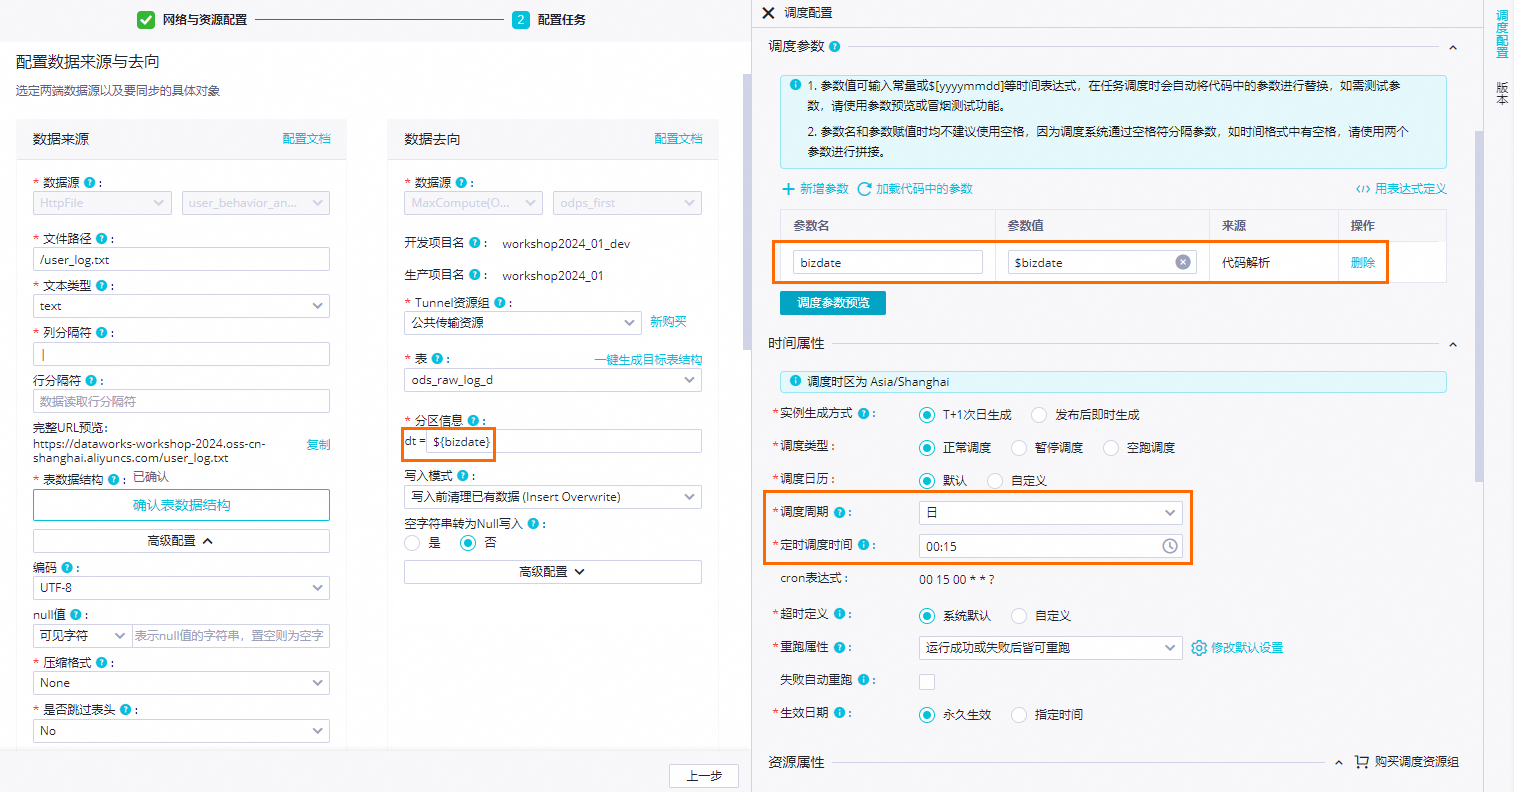Click help icon next to 文件路径
Image resolution: width=1514 pixels, height=792 pixels.
click(x=102, y=239)
